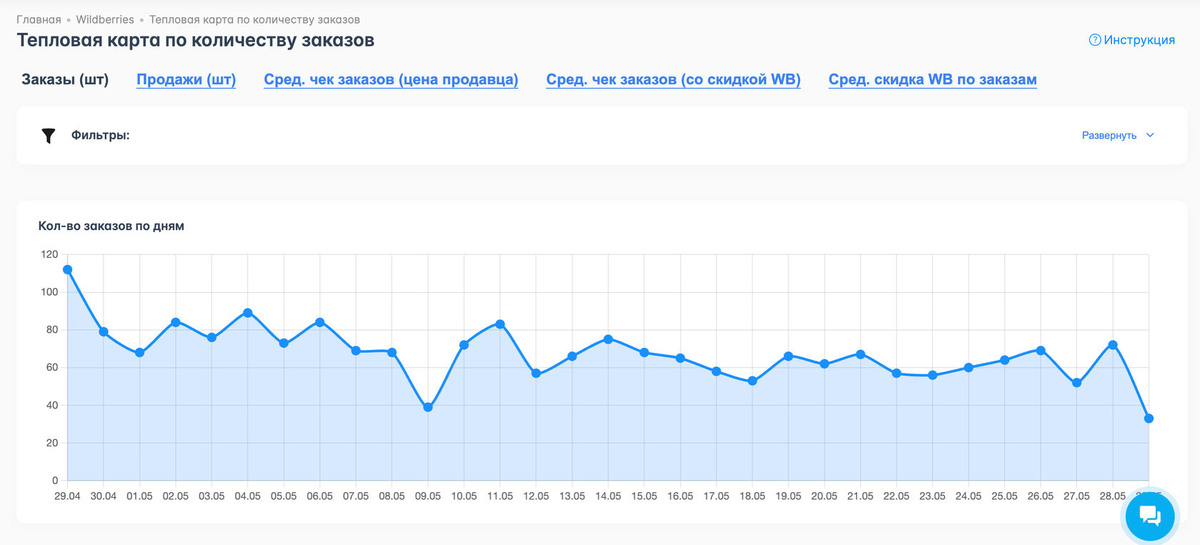Click the 01.05 data point
Screen dimensions: 1200x545
click(x=139, y=353)
